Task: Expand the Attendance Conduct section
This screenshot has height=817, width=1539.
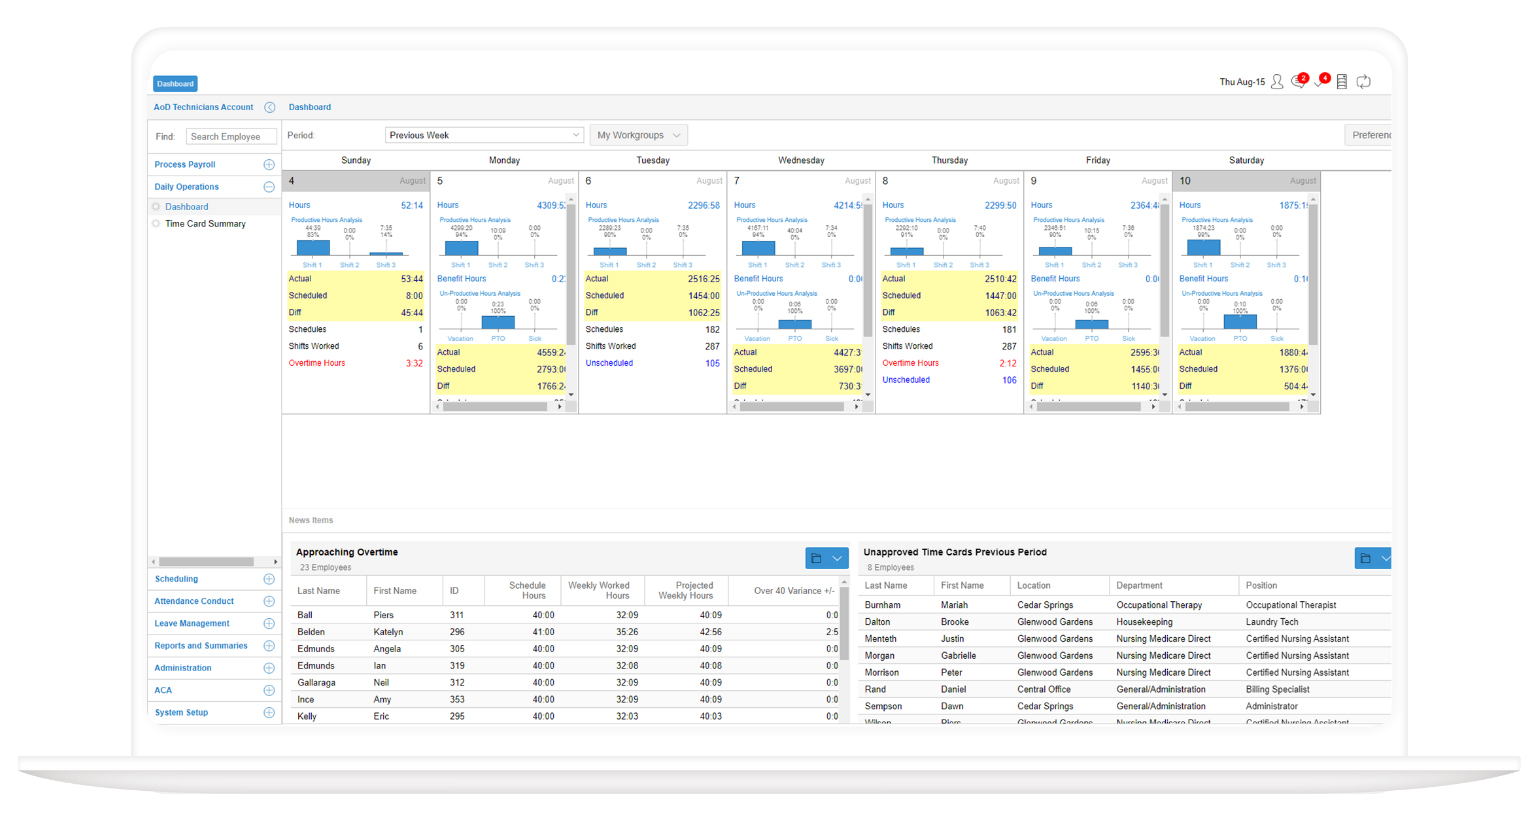Action: (x=269, y=601)
